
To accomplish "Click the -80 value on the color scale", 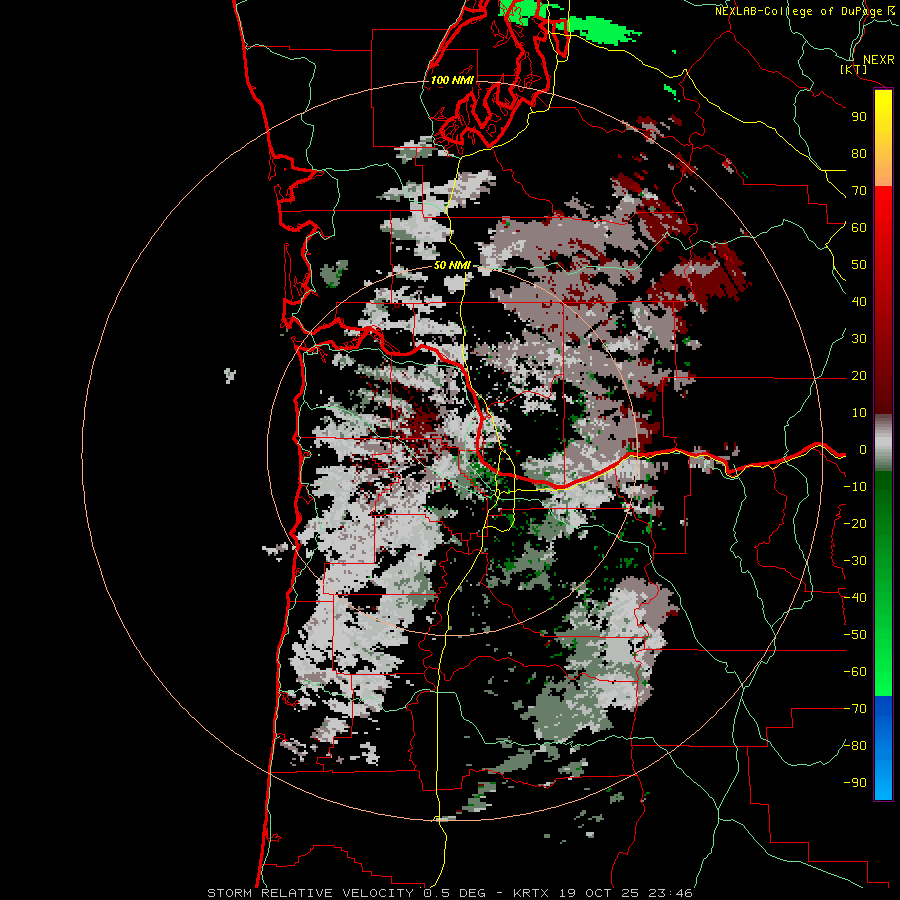I will [x=855, y=746].
